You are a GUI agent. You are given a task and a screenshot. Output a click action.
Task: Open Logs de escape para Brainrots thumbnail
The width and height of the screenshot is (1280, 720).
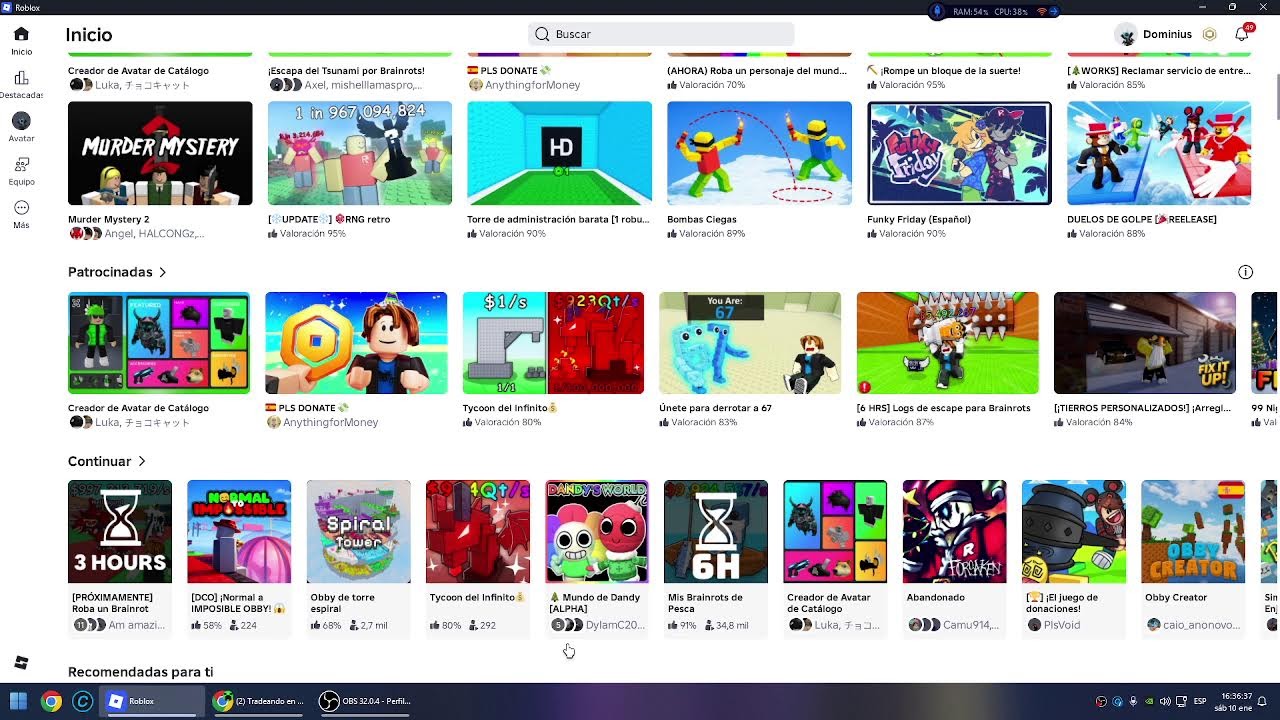(948, 343)
